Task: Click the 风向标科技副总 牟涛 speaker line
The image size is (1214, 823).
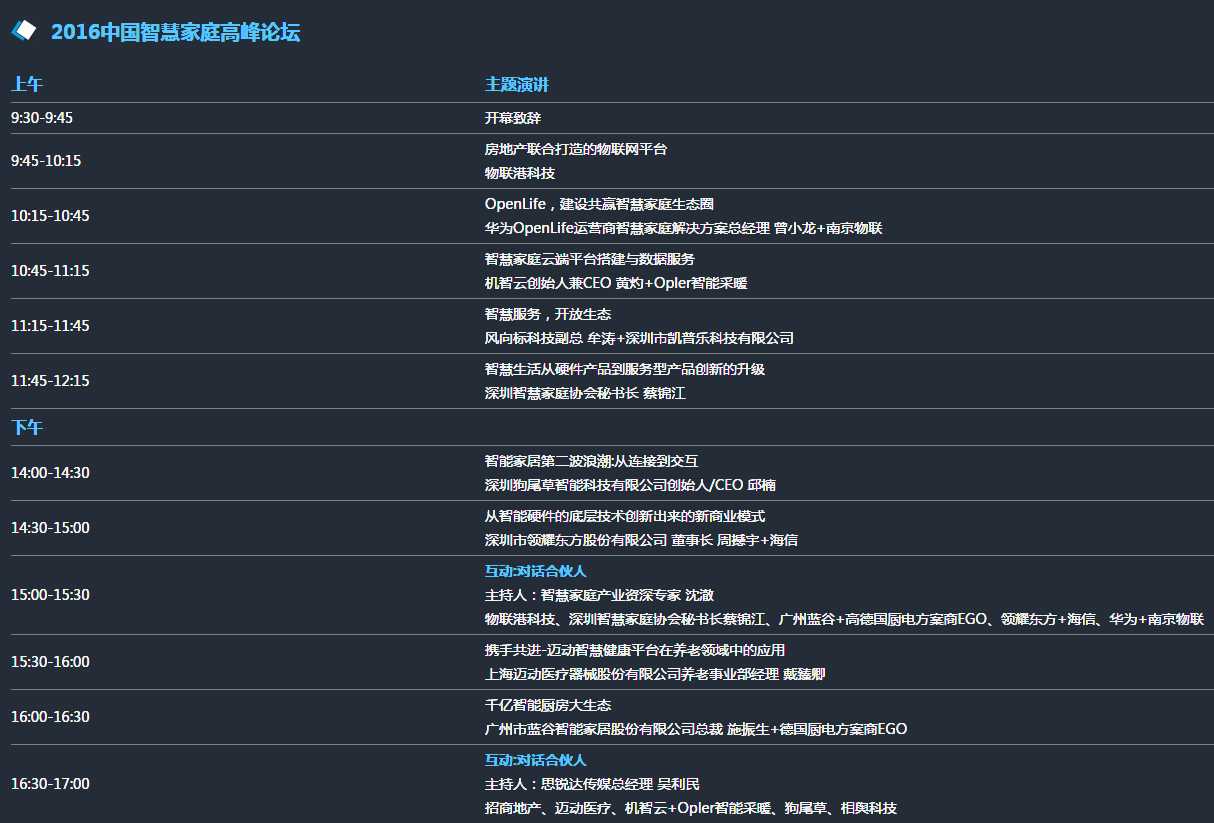Action: click(x=639, y=338)
